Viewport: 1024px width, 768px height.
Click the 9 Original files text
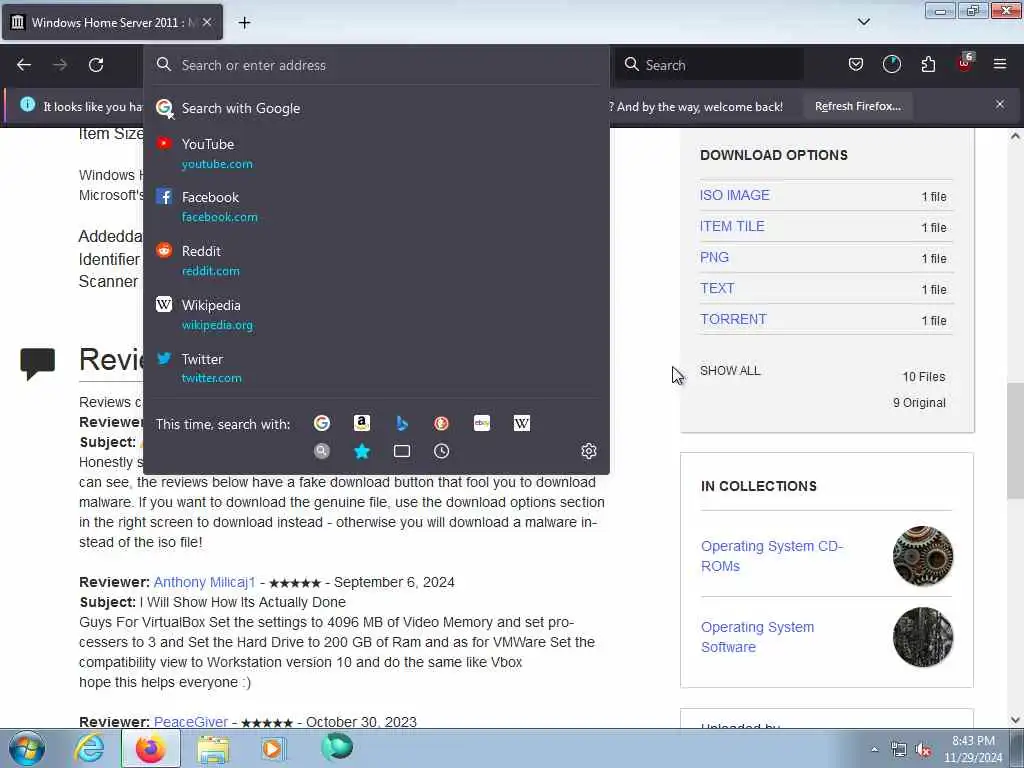point(919,402)
